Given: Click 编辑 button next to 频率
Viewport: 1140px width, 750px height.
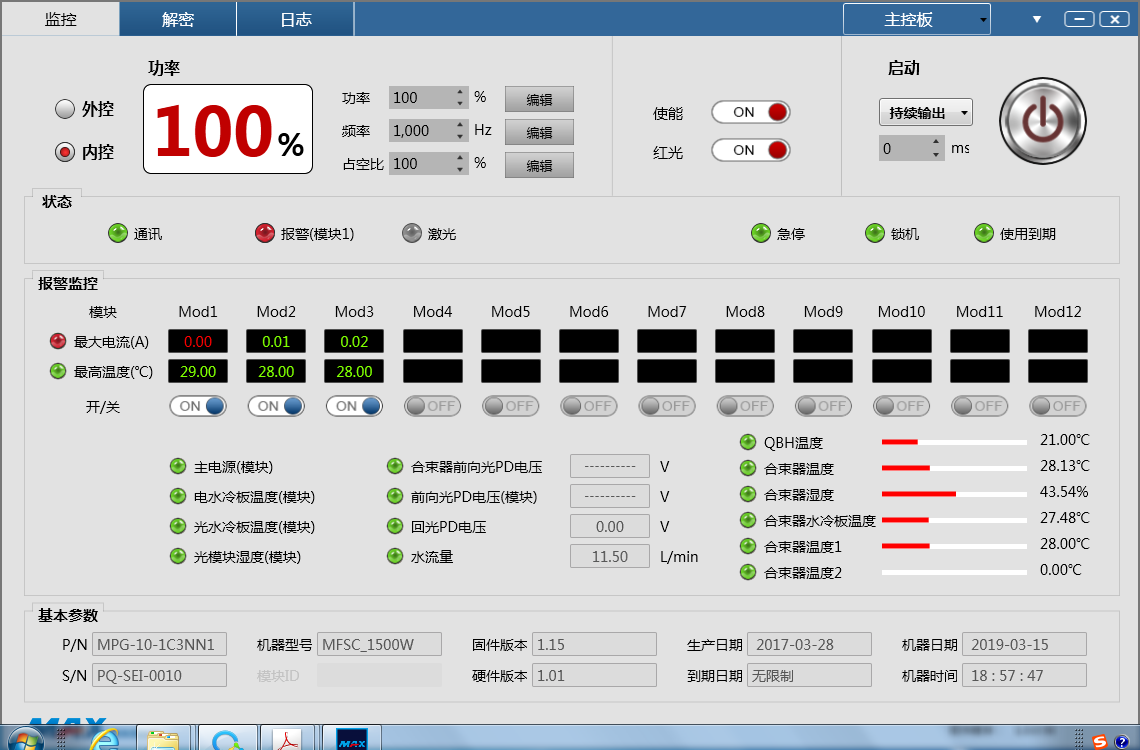Looking at the screenshot, I should pyautogui.click(x=539, y=132).
